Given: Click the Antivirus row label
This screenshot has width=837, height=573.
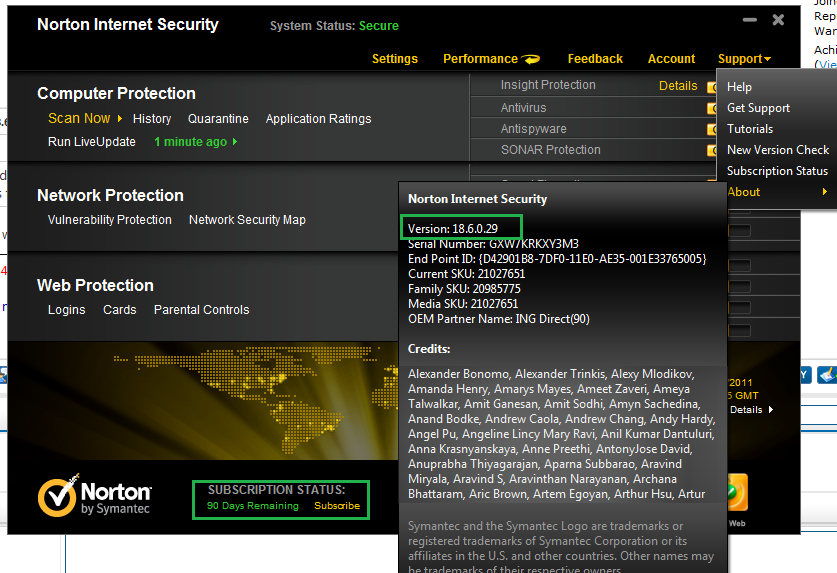Looking at the screenshot, I should coord(523,108).
